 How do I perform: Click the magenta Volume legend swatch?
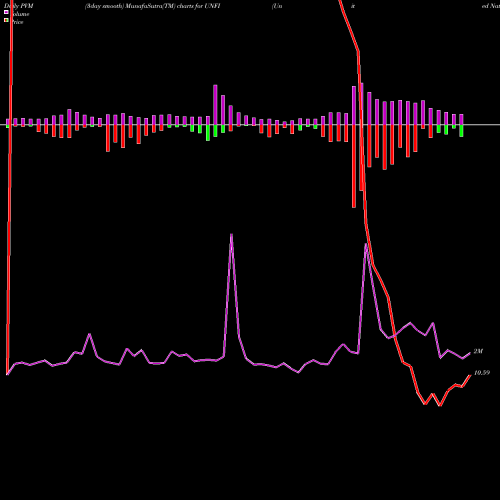6,12
